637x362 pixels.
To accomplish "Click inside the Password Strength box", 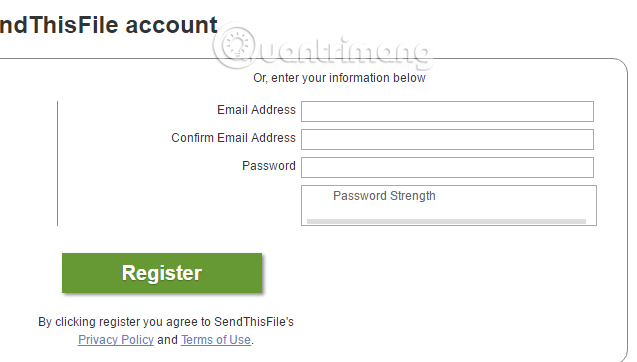I will [x=449, y=206].
